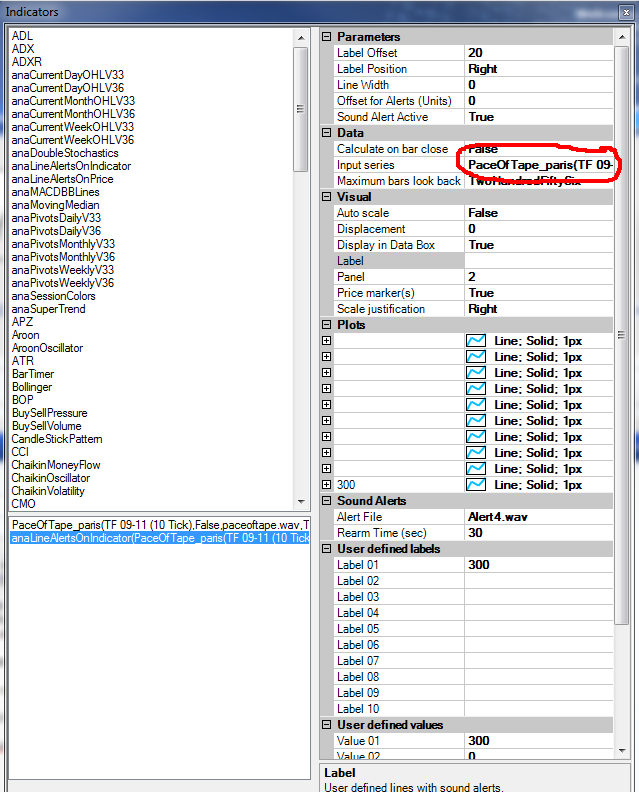The image size is (639, 792).
Task: Edit Alert File value Alert4.wav
Action: pyautogui.click(x=538, y=517)
